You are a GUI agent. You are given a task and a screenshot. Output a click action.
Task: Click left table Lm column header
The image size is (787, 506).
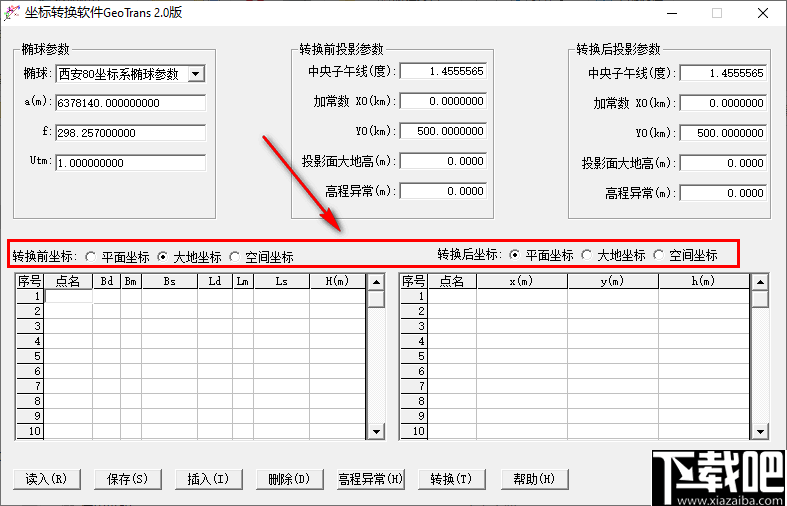pyautogui.click(x=243, y=282)
